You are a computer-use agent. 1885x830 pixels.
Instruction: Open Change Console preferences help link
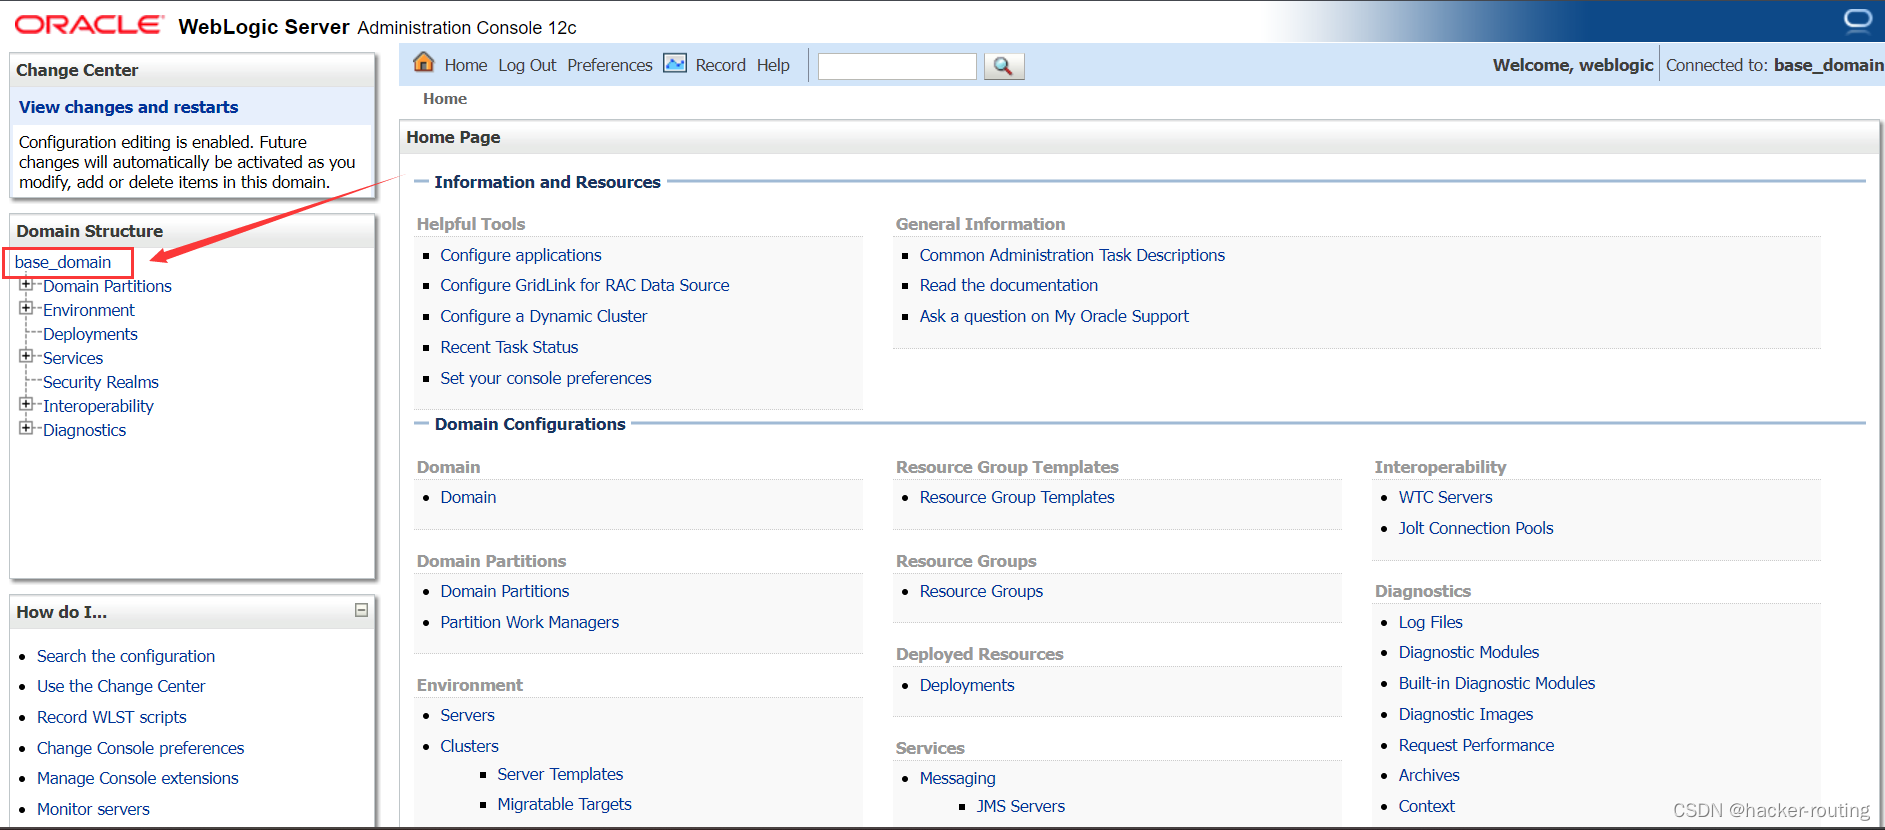click(140, 748)
